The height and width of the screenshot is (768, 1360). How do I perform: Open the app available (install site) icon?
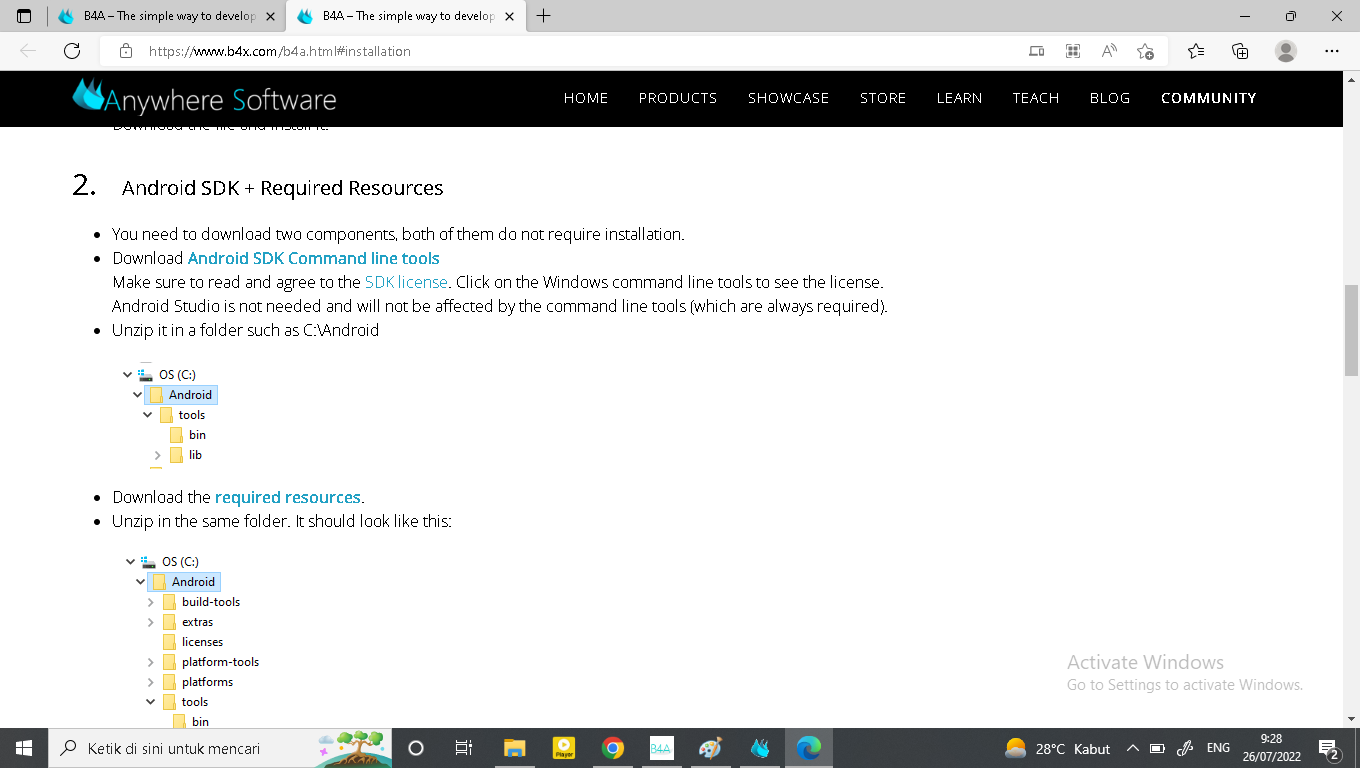click(x=1037, y=51)
